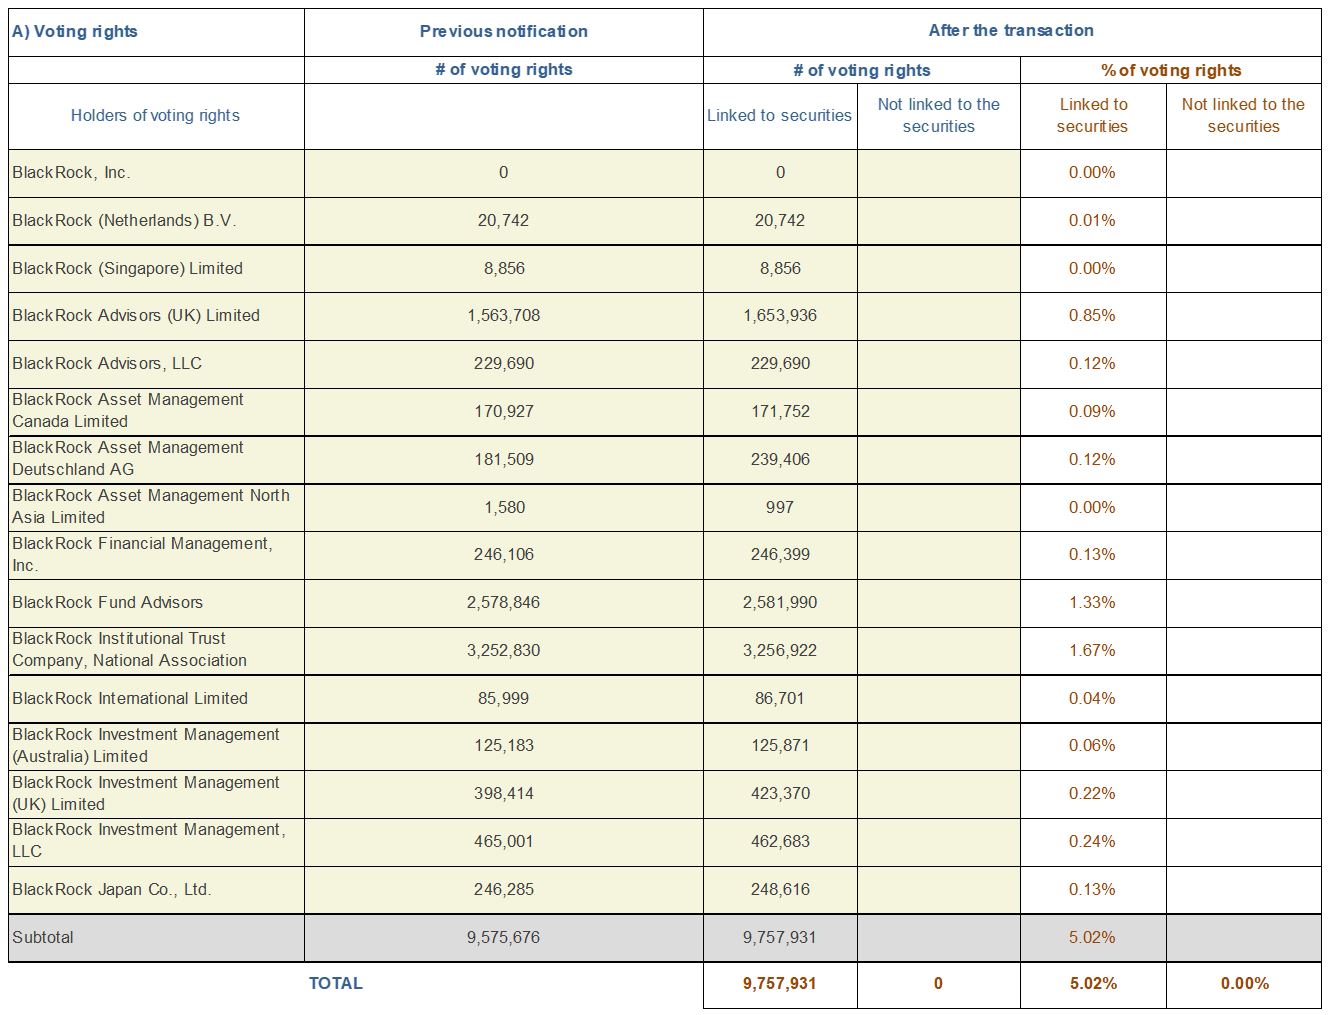
Task: Click the 1,653,936 linked to securities cell
Action: 780,316
